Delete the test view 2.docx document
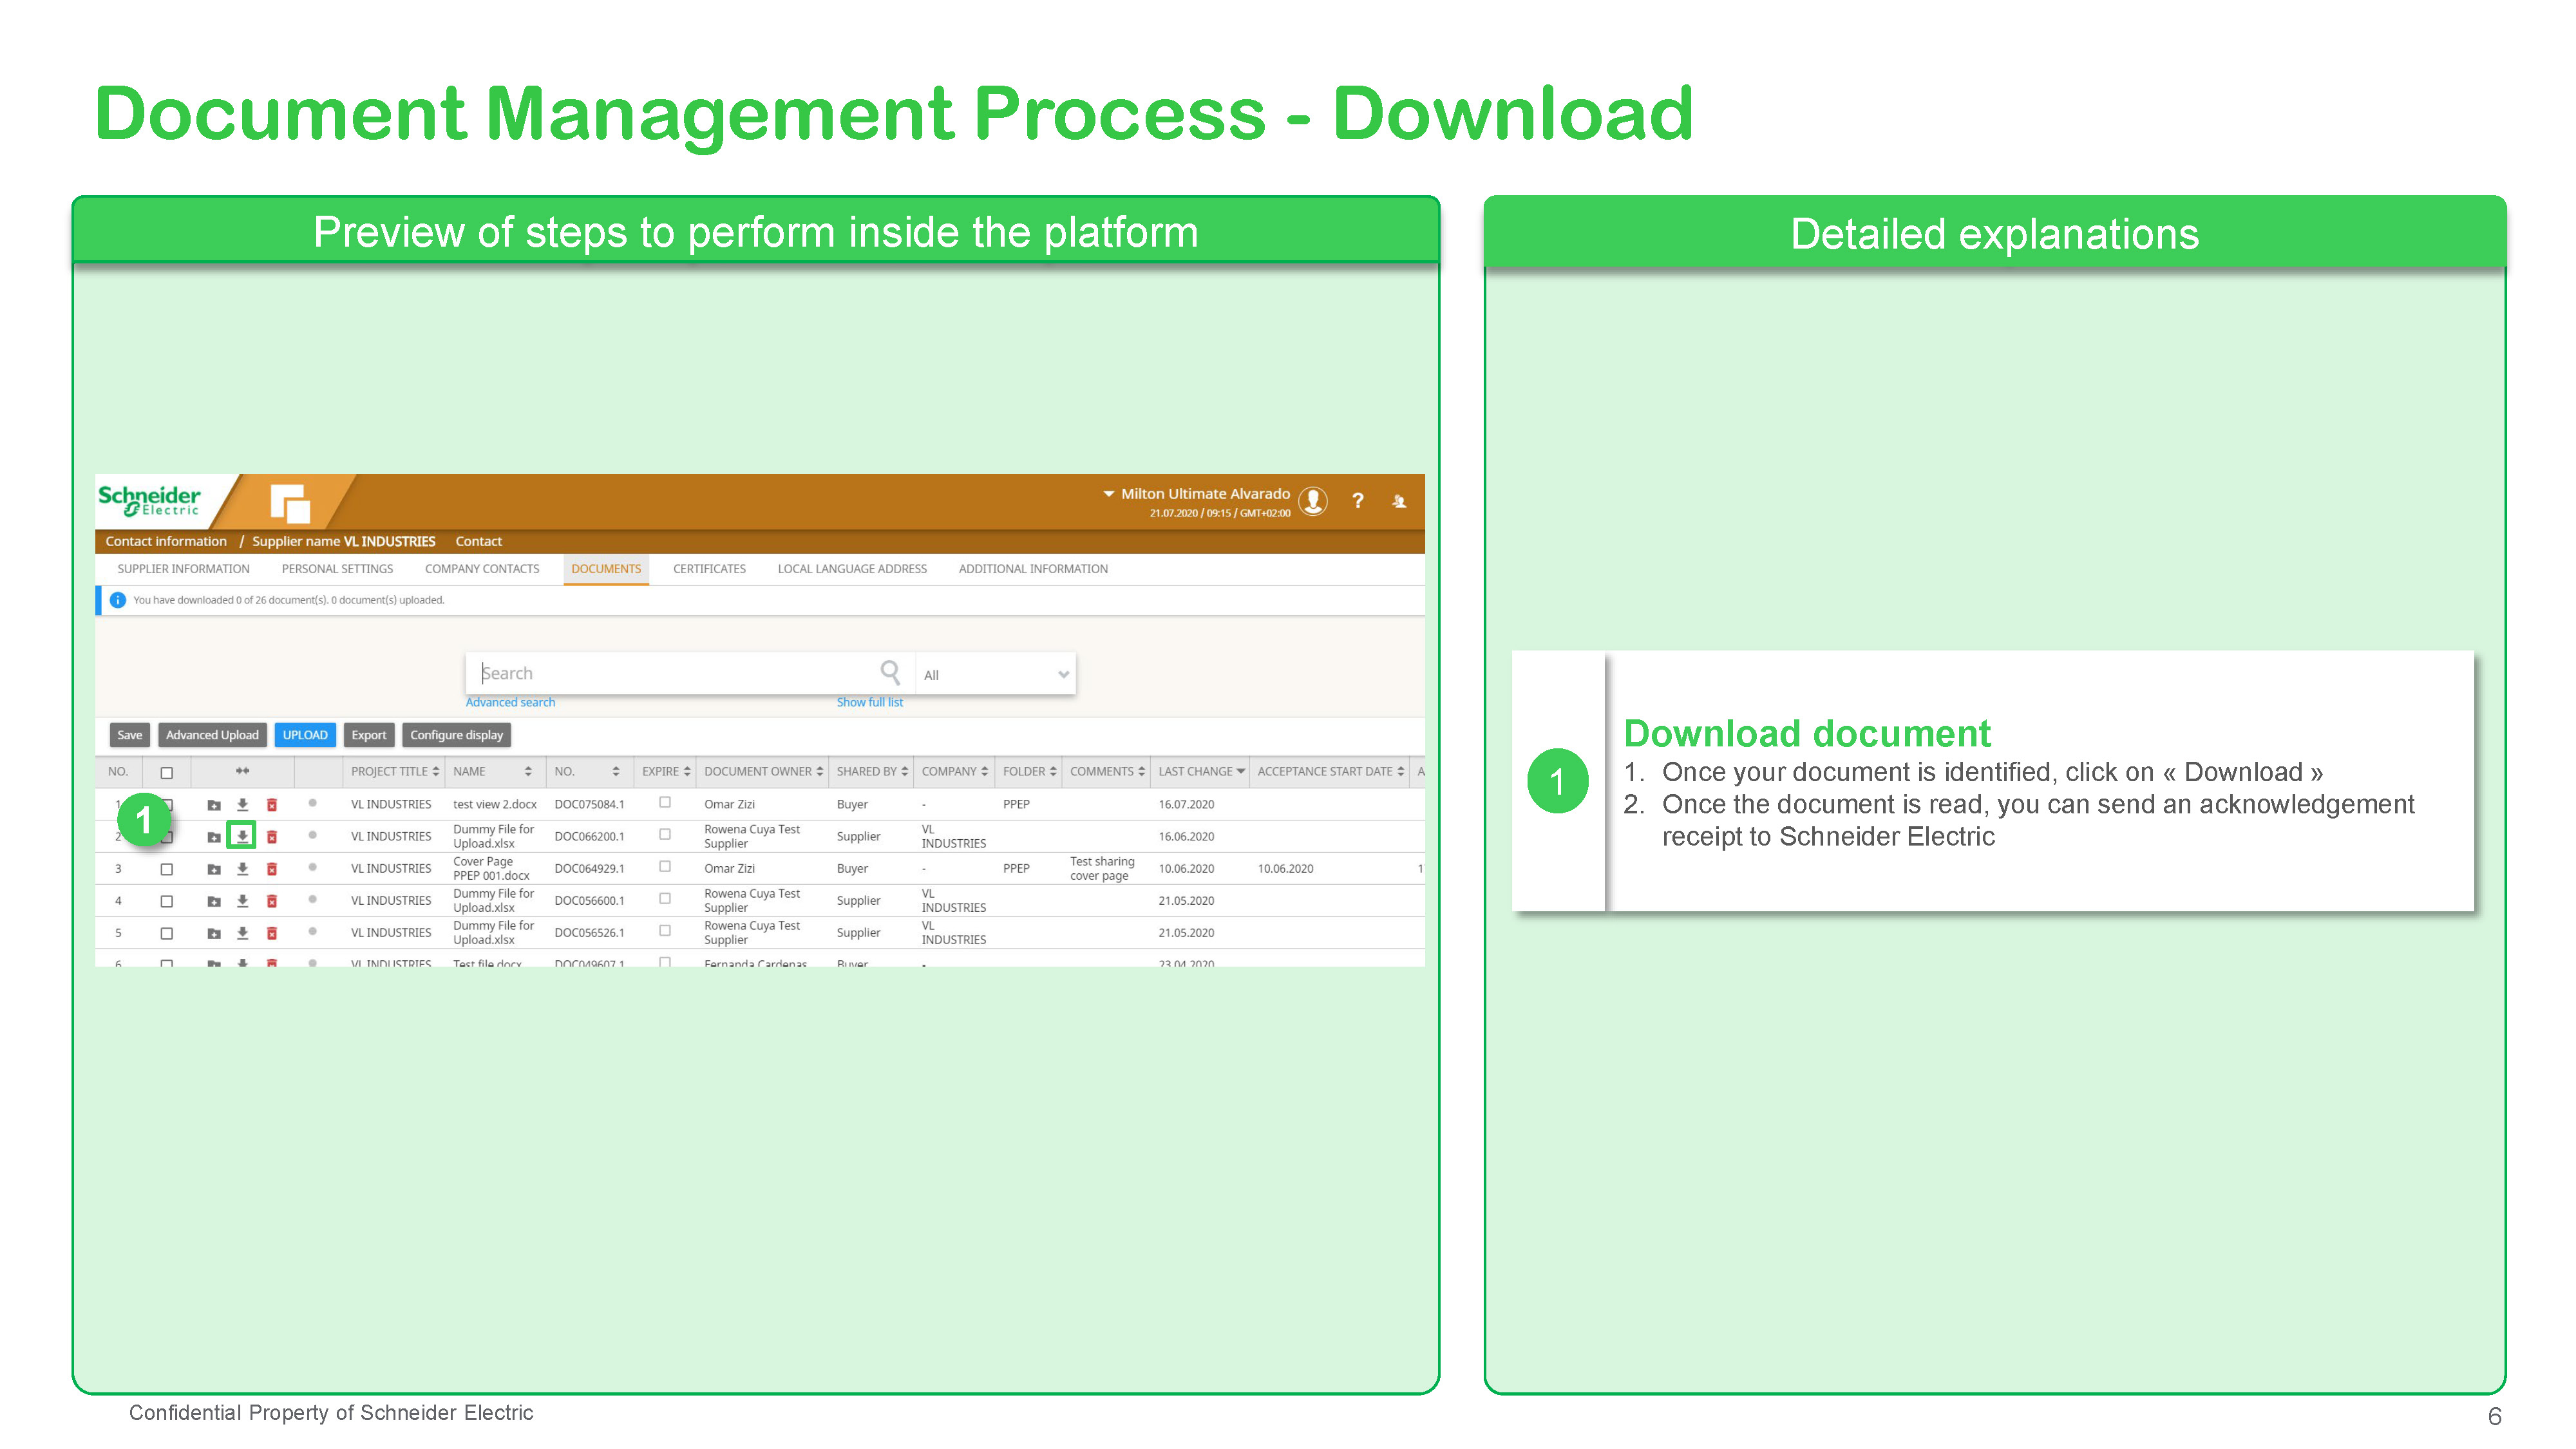This screenshot has width=2576, height=1449. tap(271, 804)
